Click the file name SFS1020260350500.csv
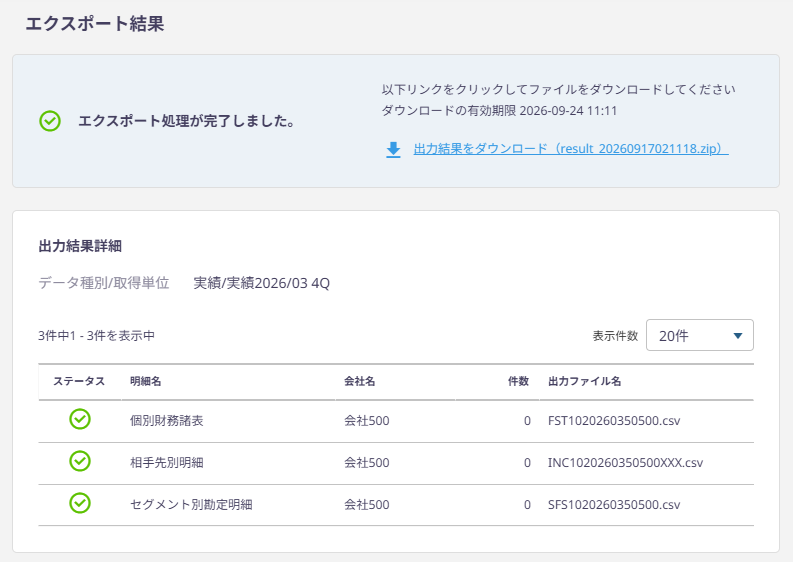 point(614,505)
